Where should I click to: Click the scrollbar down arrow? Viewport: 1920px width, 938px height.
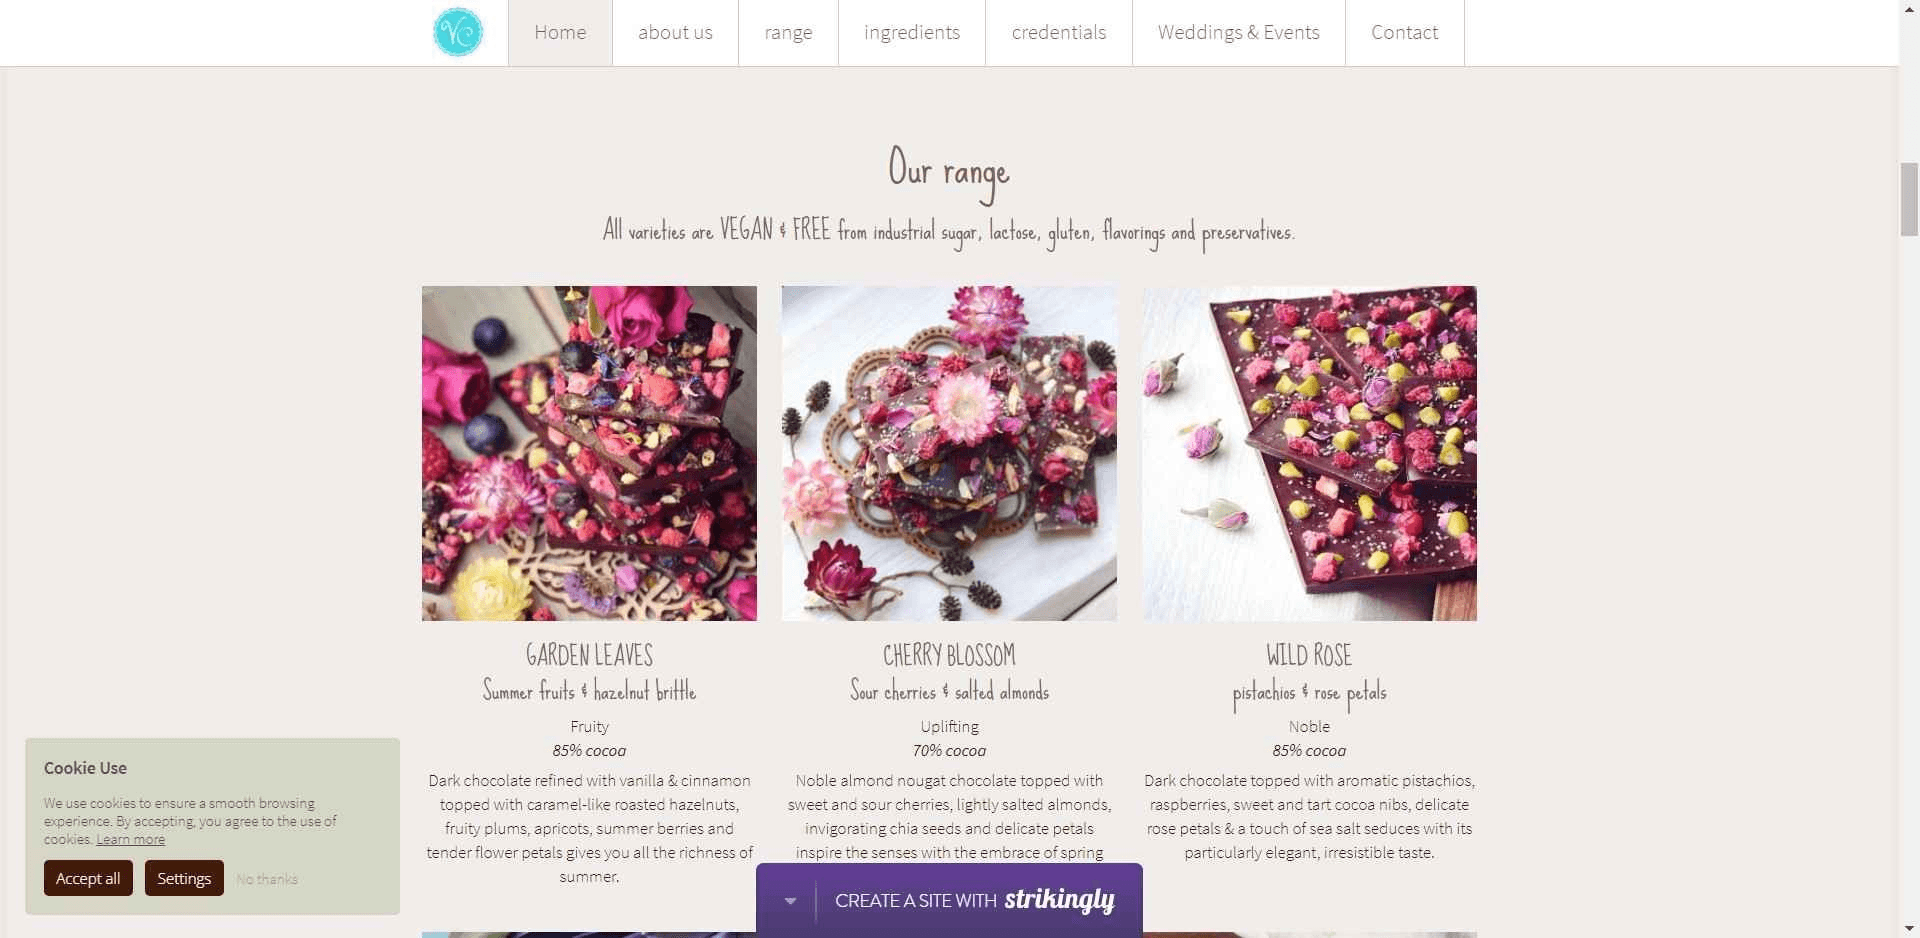tap(1909, 928)
